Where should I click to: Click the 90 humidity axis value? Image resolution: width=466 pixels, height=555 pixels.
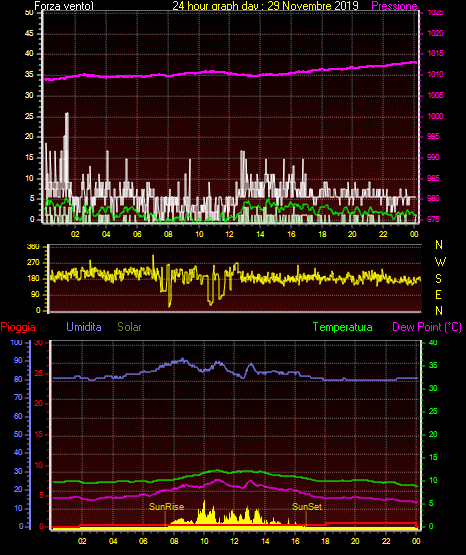(18, 360)
